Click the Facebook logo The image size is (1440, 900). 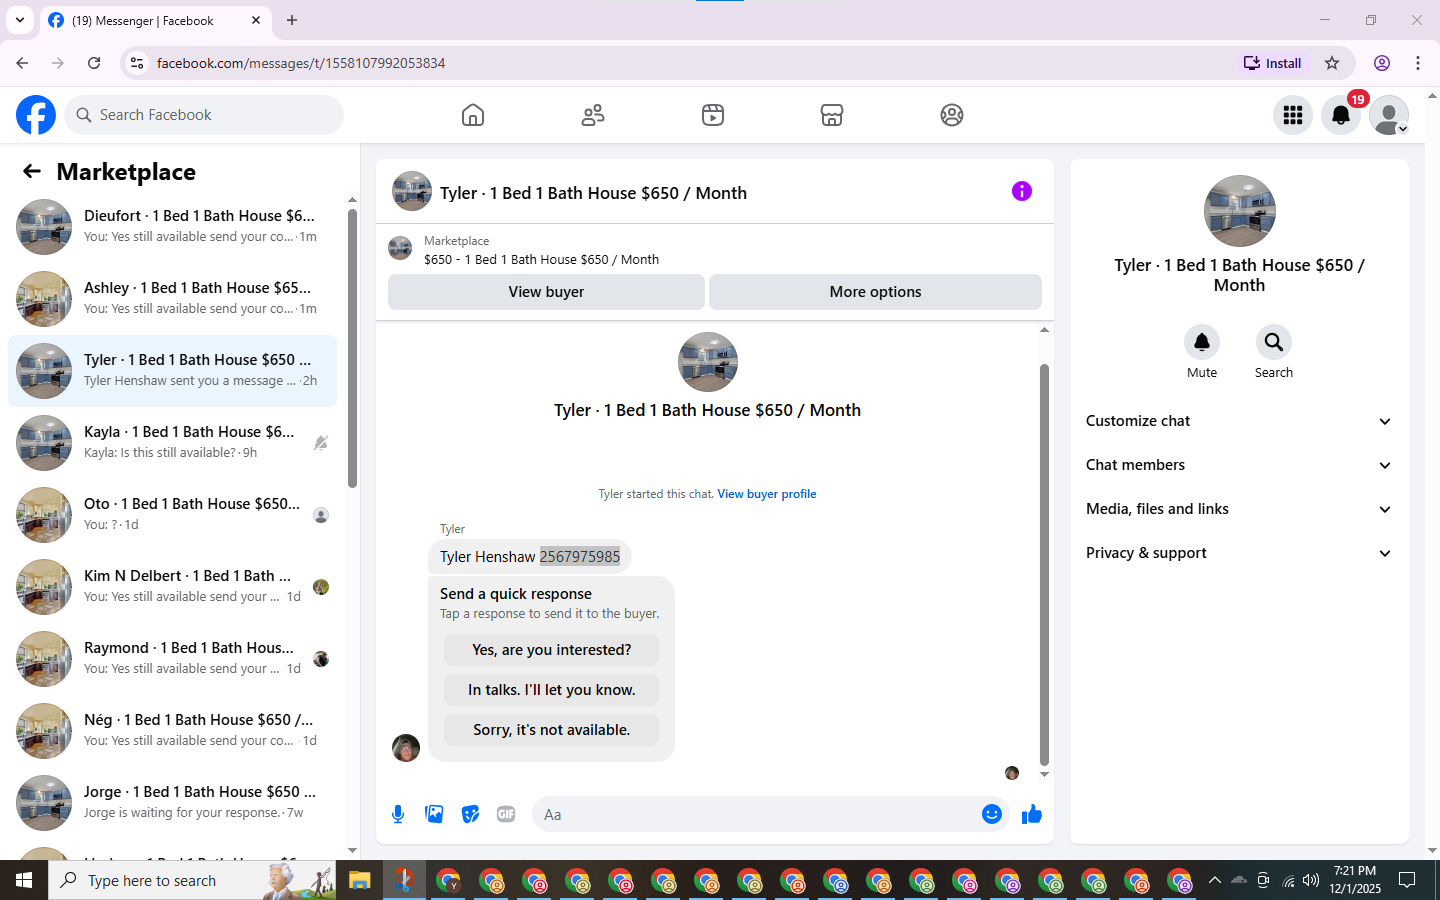[x=36, y=115]
